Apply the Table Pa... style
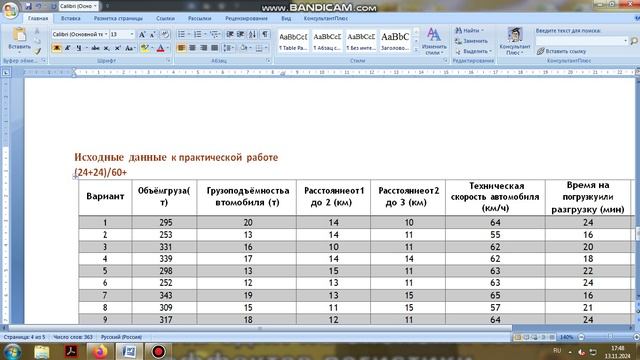Image resolution: width=640 pixels, height=360 pixels. pos(293,41)
